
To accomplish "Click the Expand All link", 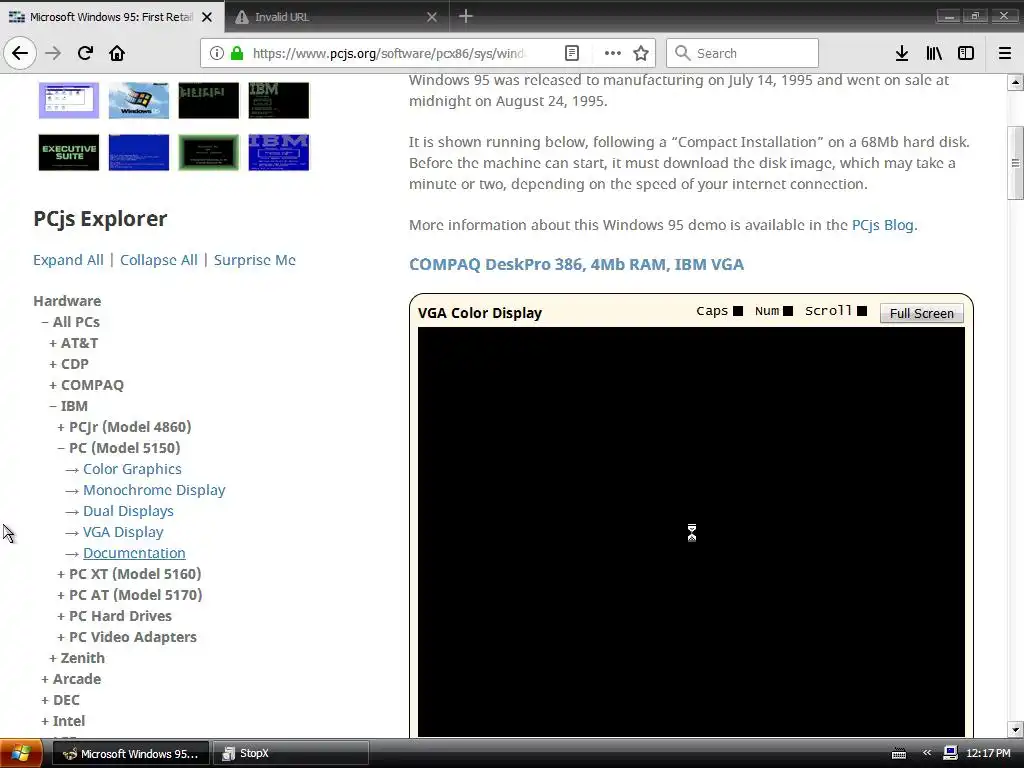I will click(69, 260).
